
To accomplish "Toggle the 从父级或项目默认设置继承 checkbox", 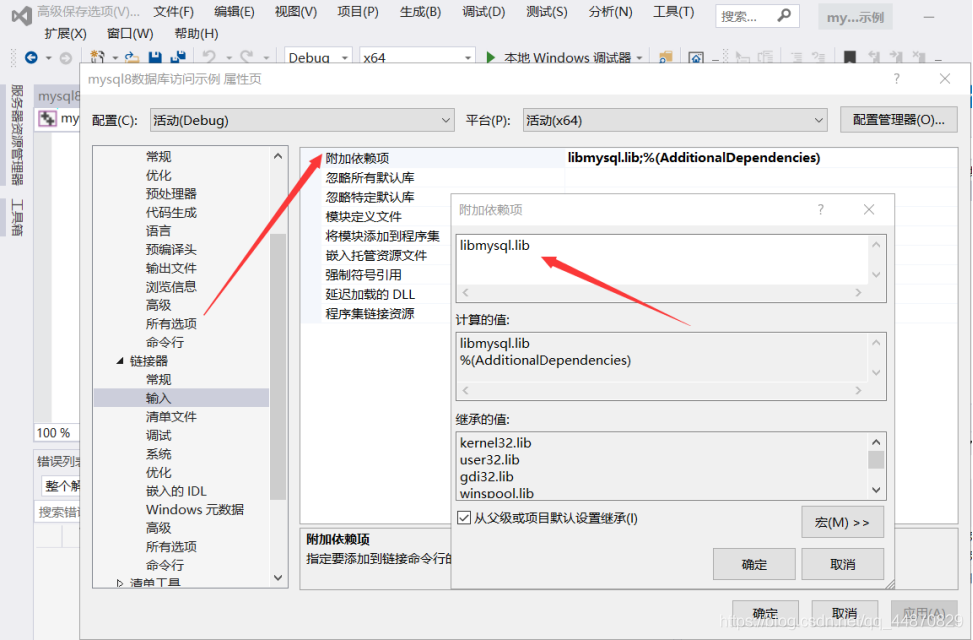I will 464,518.
